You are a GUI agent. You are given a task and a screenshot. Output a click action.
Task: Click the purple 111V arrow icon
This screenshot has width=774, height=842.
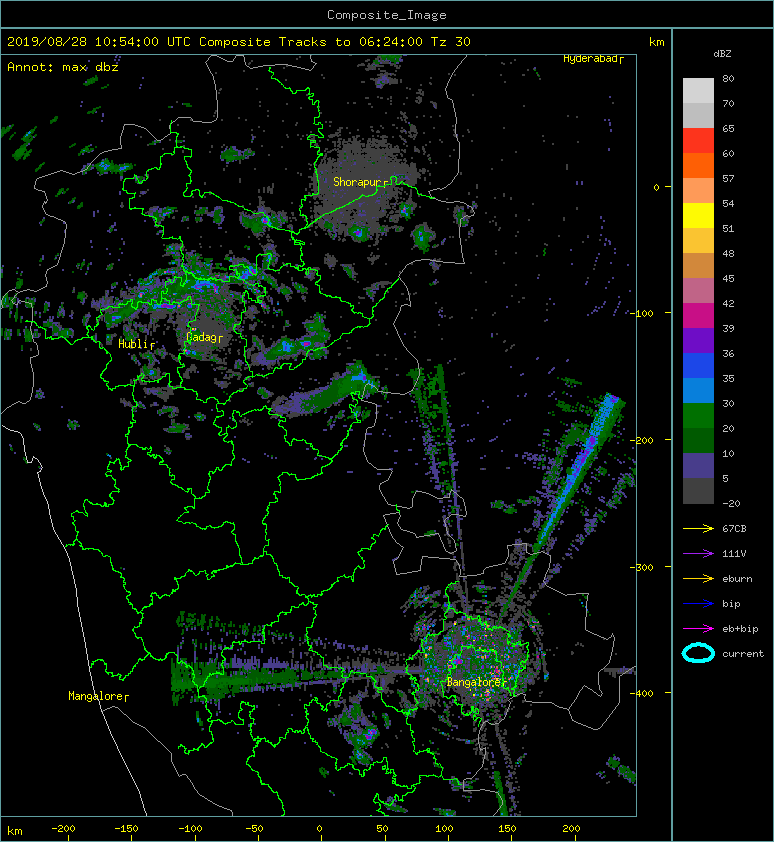tap(698, 554)
